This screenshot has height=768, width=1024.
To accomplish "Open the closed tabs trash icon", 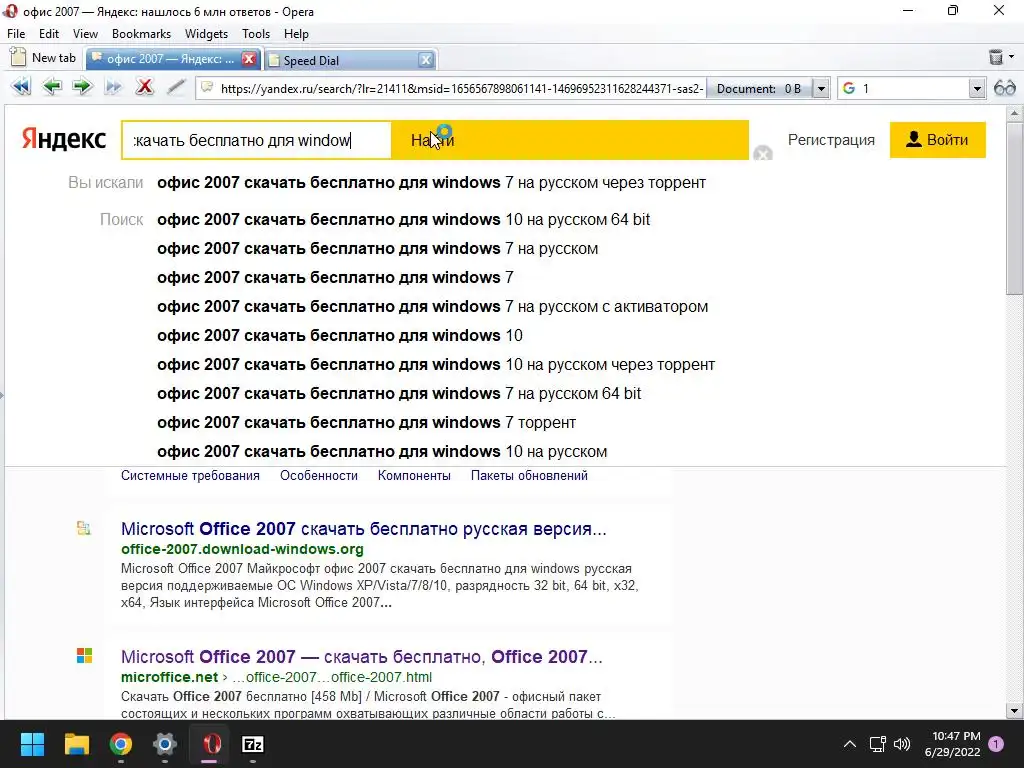I will [x=995, y=57].
